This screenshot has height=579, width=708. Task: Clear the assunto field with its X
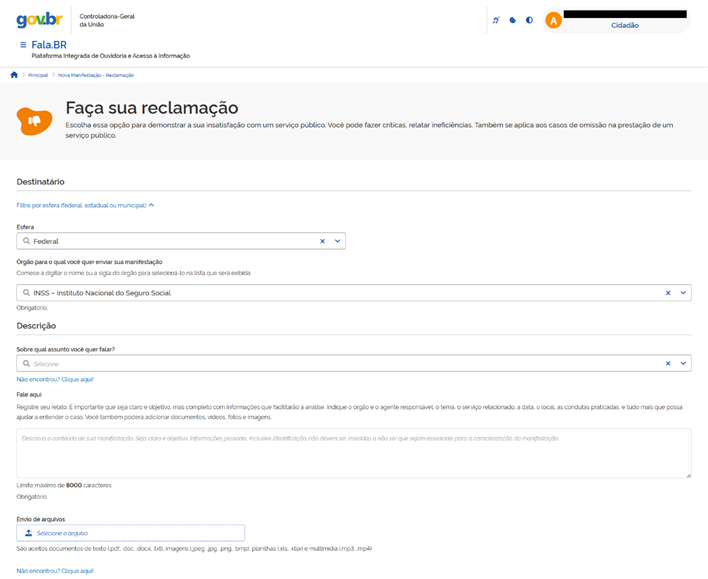[x=668, y=364]
